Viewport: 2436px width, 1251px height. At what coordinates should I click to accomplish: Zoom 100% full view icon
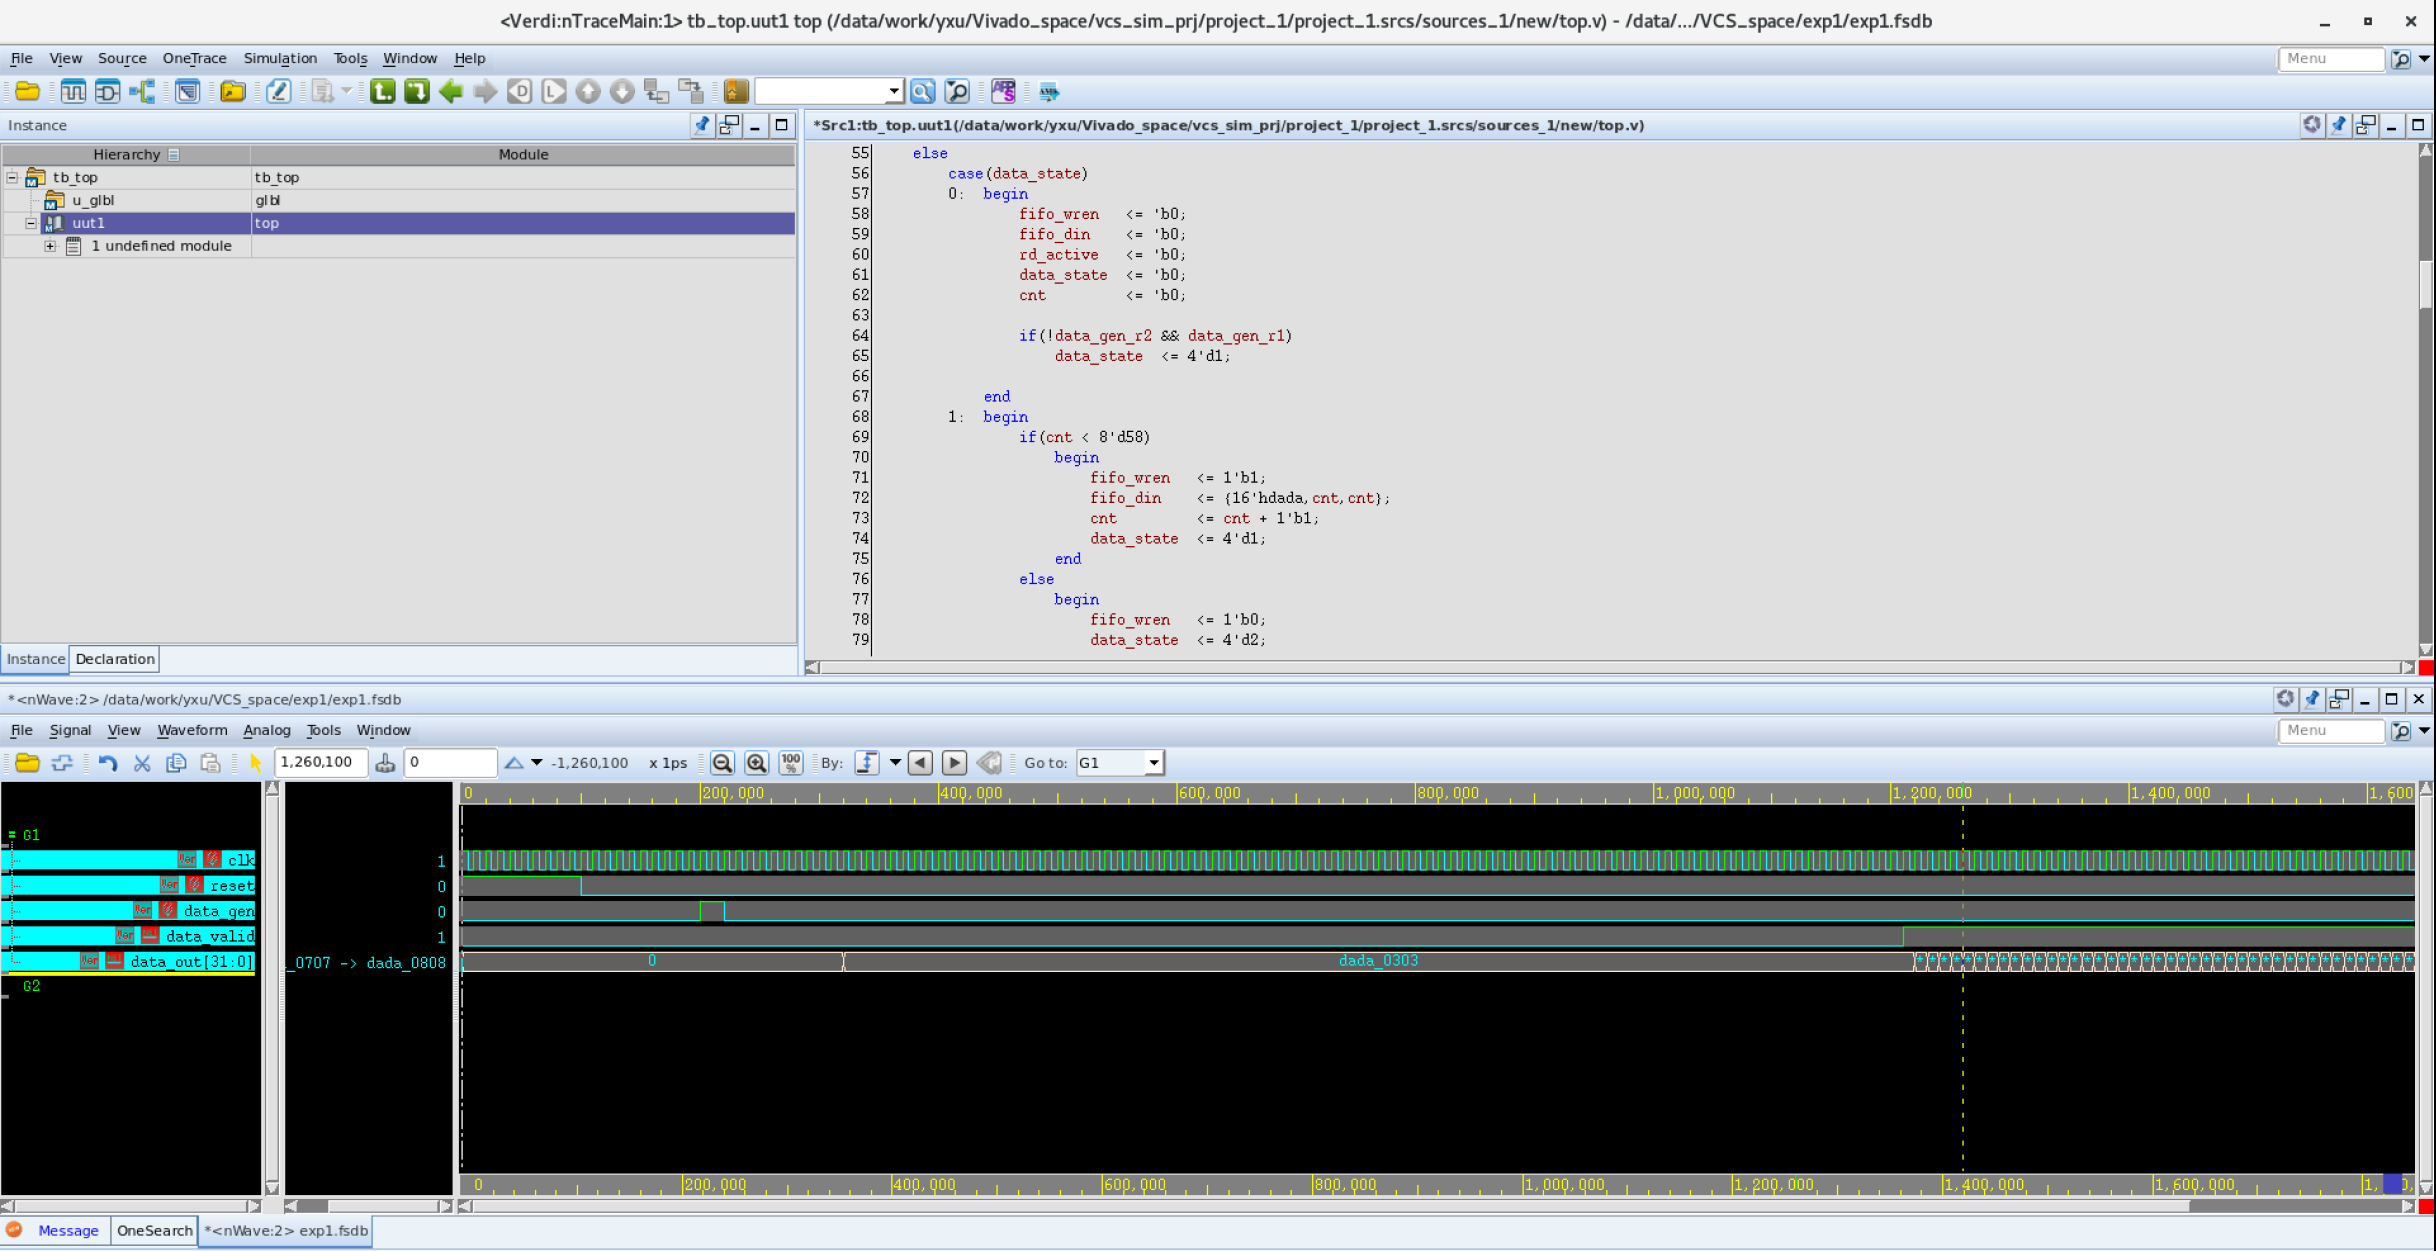click(x=791, y=763)
